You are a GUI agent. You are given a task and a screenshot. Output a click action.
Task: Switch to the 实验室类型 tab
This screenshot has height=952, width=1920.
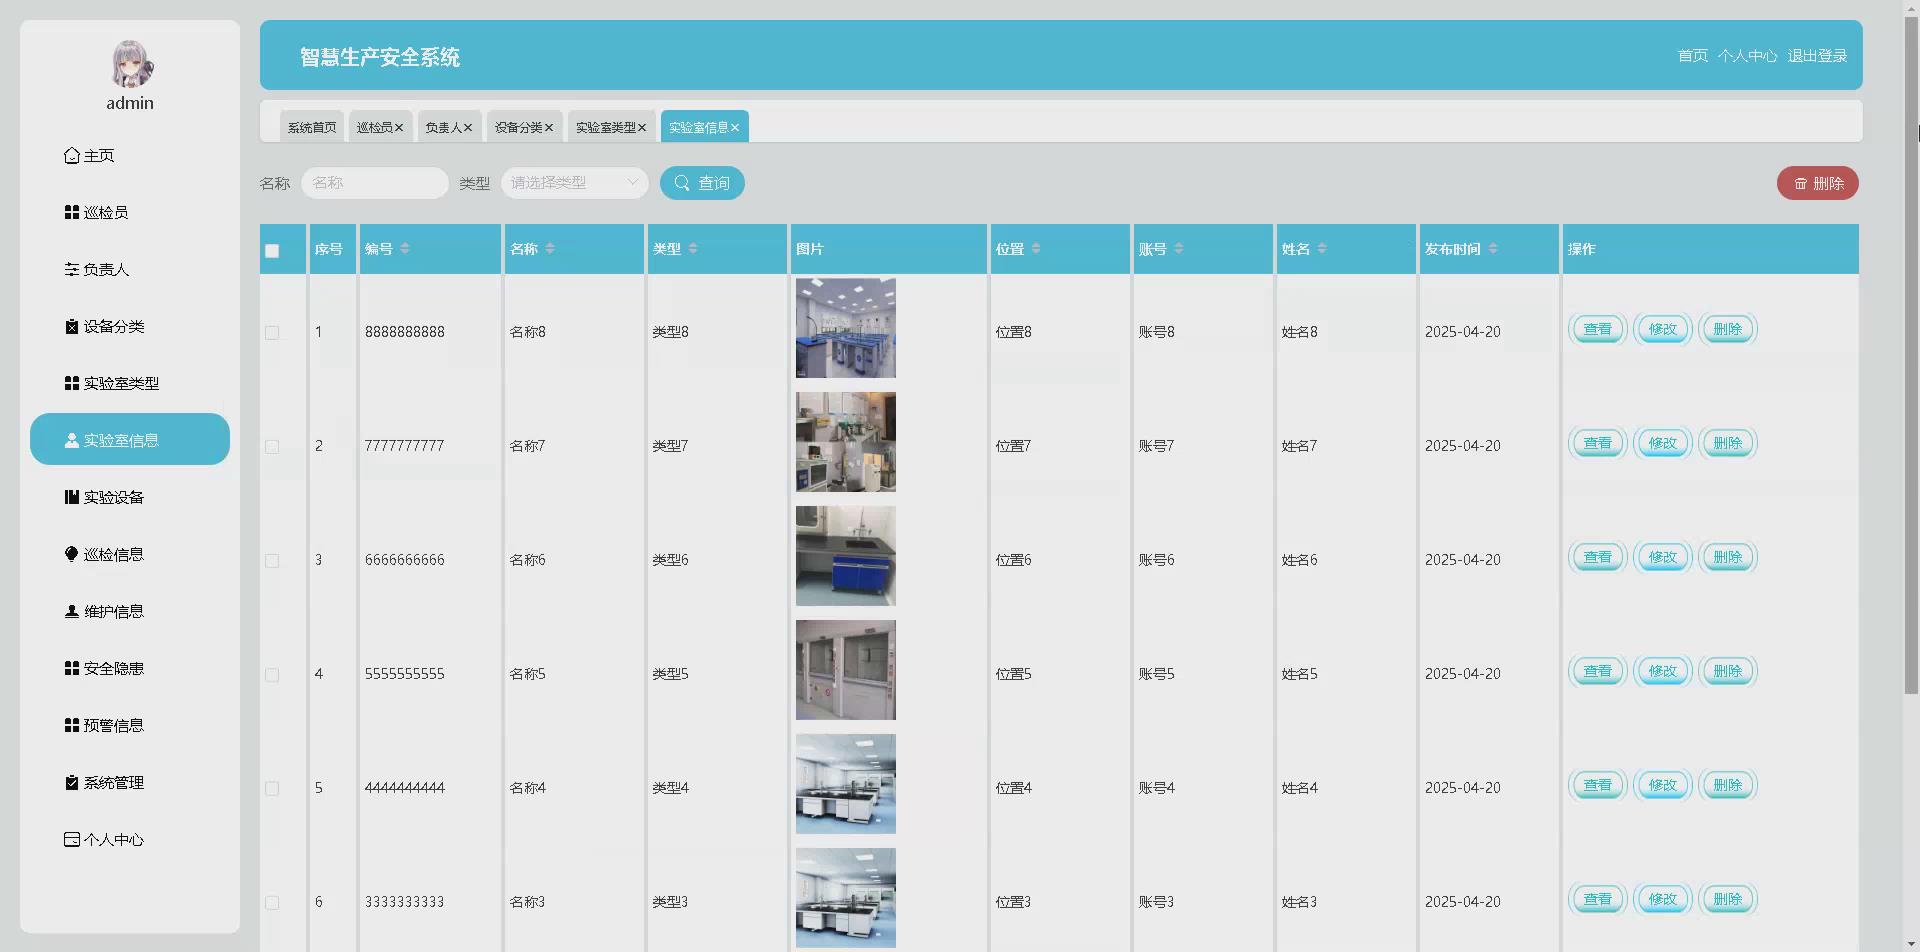[x=605, y=127]
